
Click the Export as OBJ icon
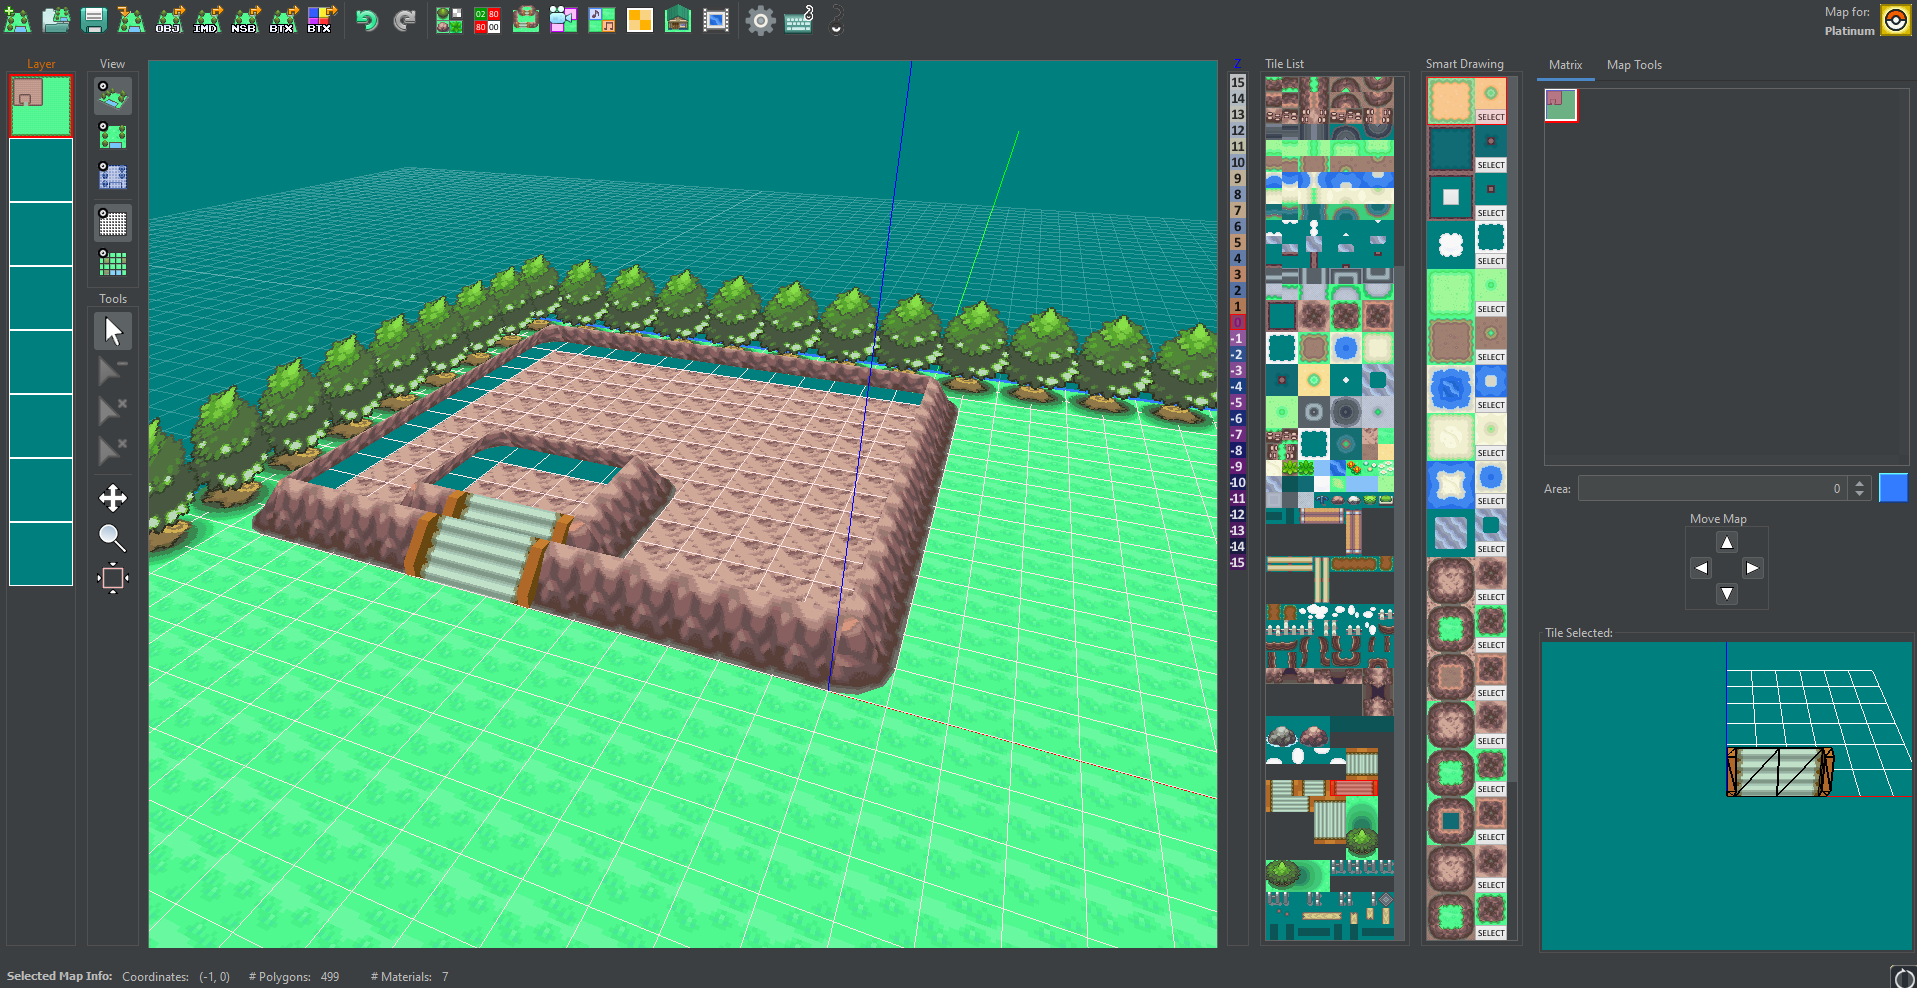point(169,20)
